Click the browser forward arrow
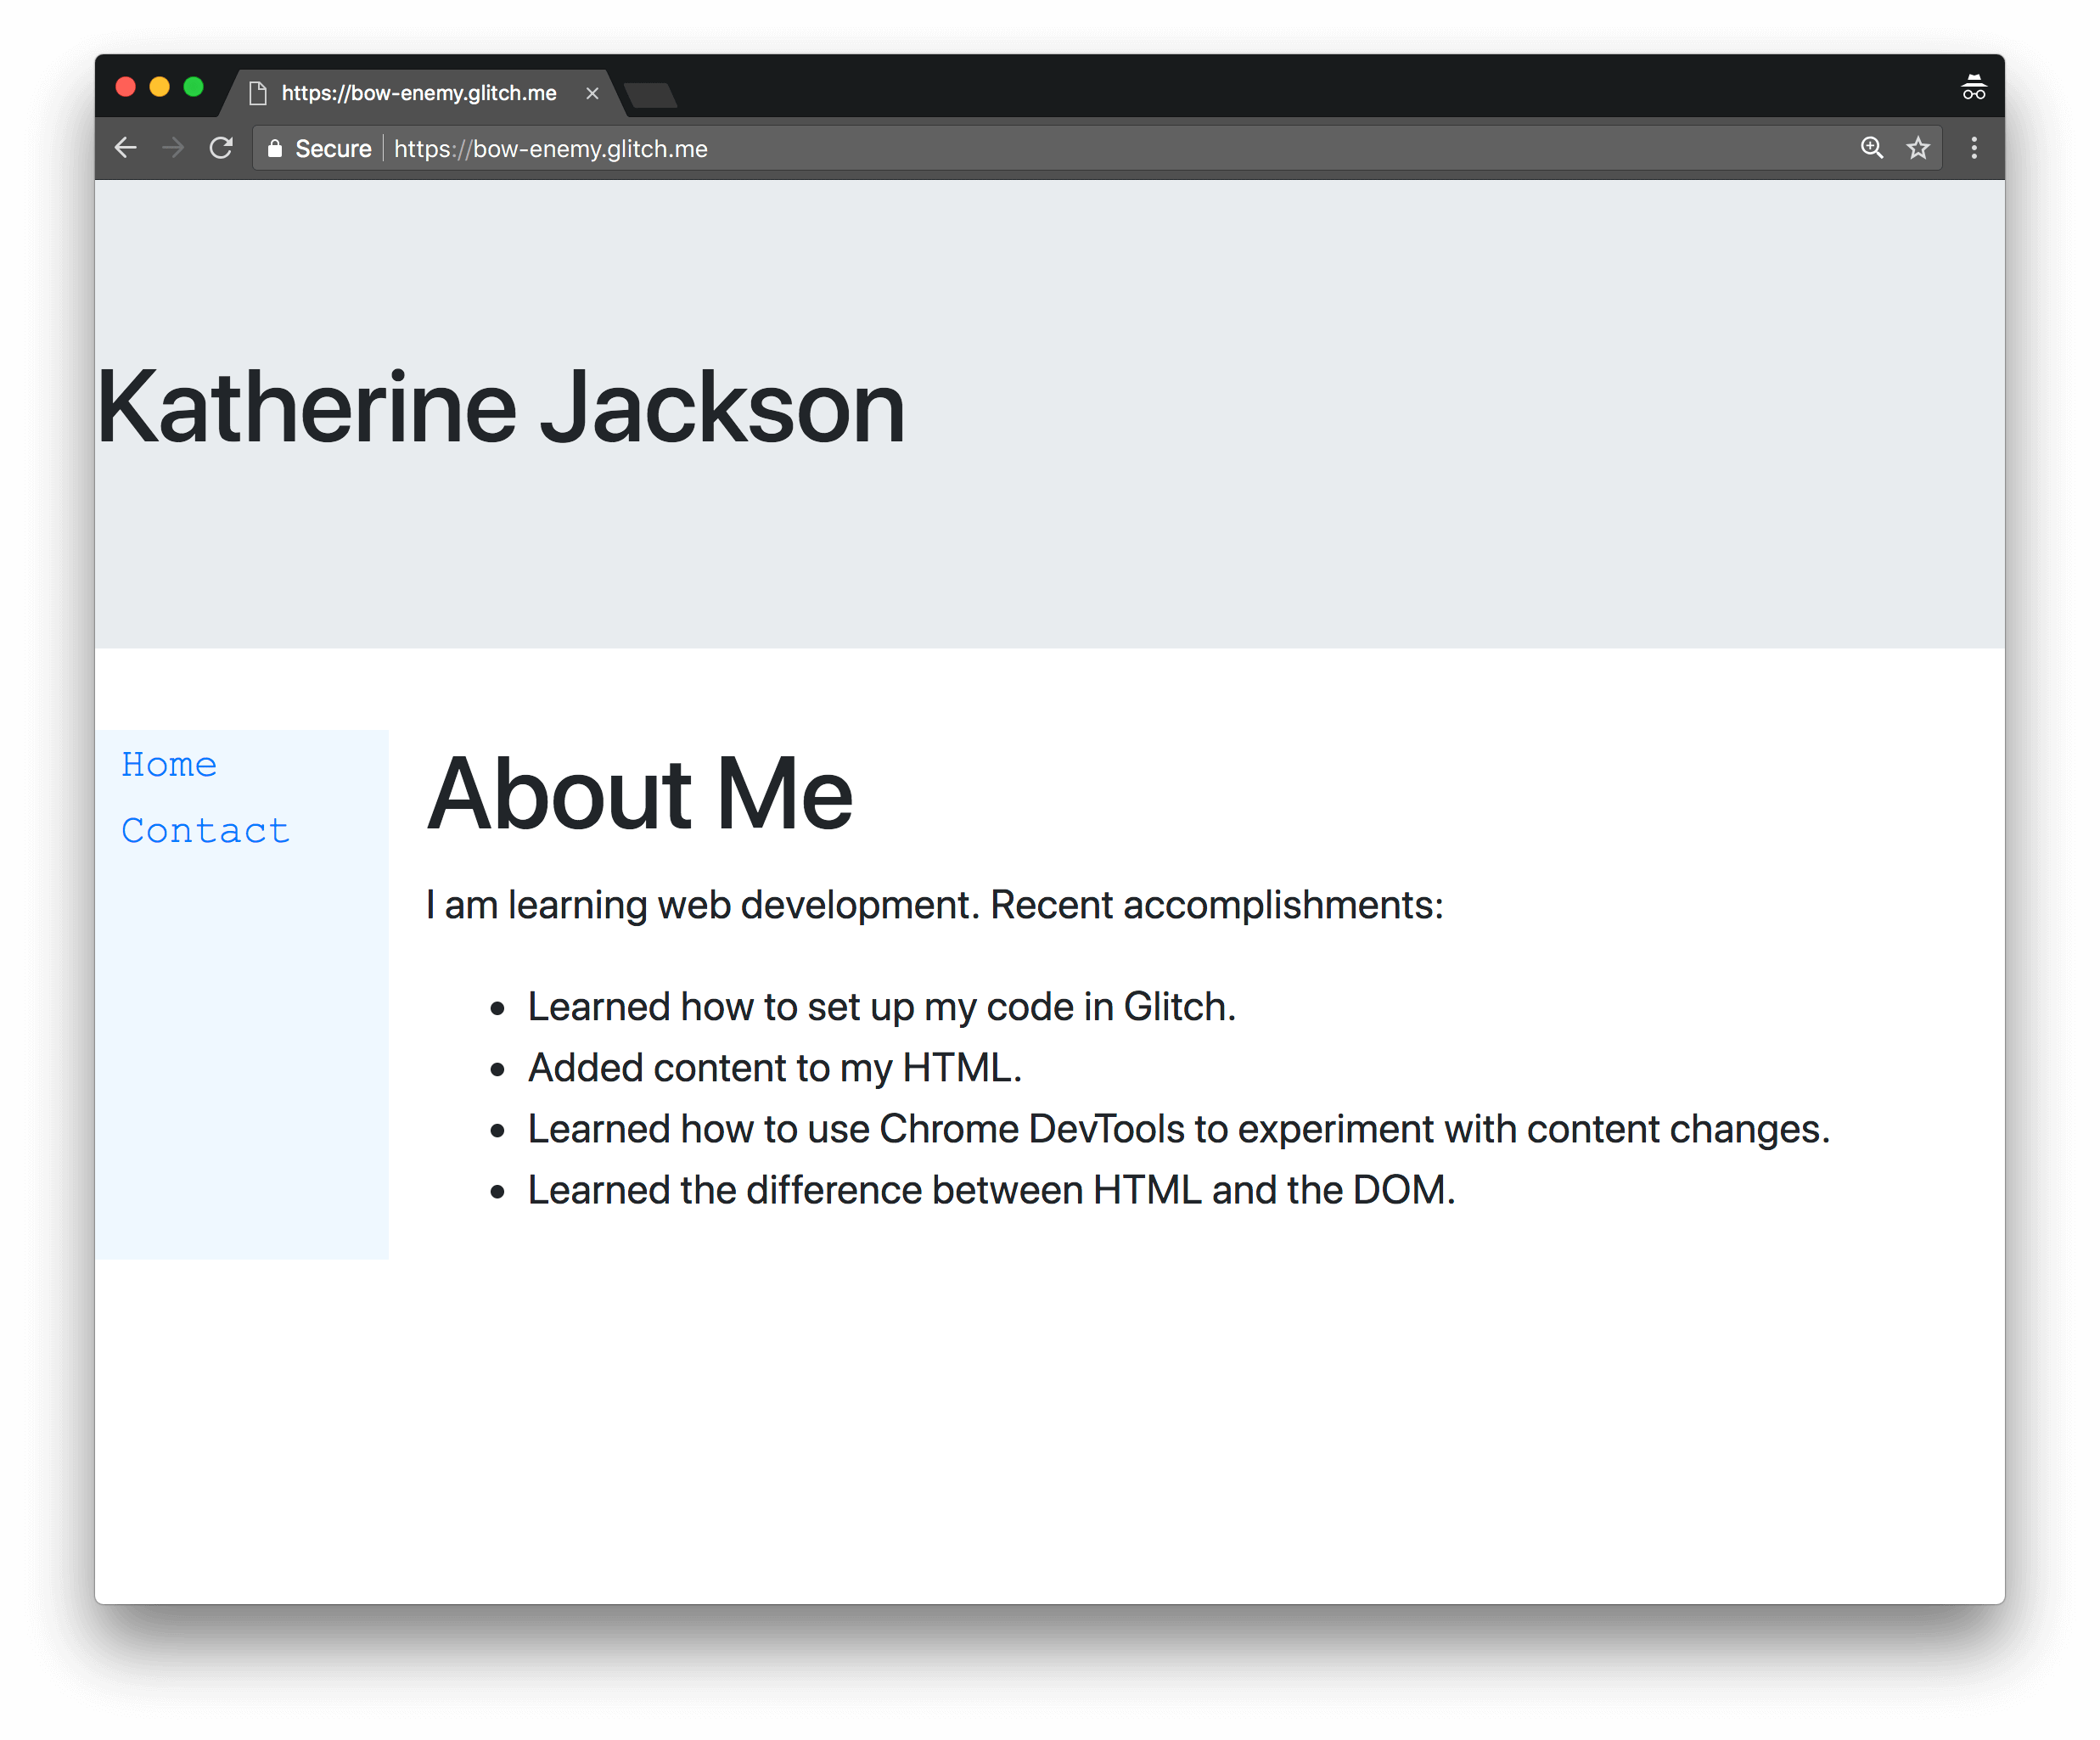Viewport: 2100px width, 1740px height. pyautogui.click(x=173, y=148)
